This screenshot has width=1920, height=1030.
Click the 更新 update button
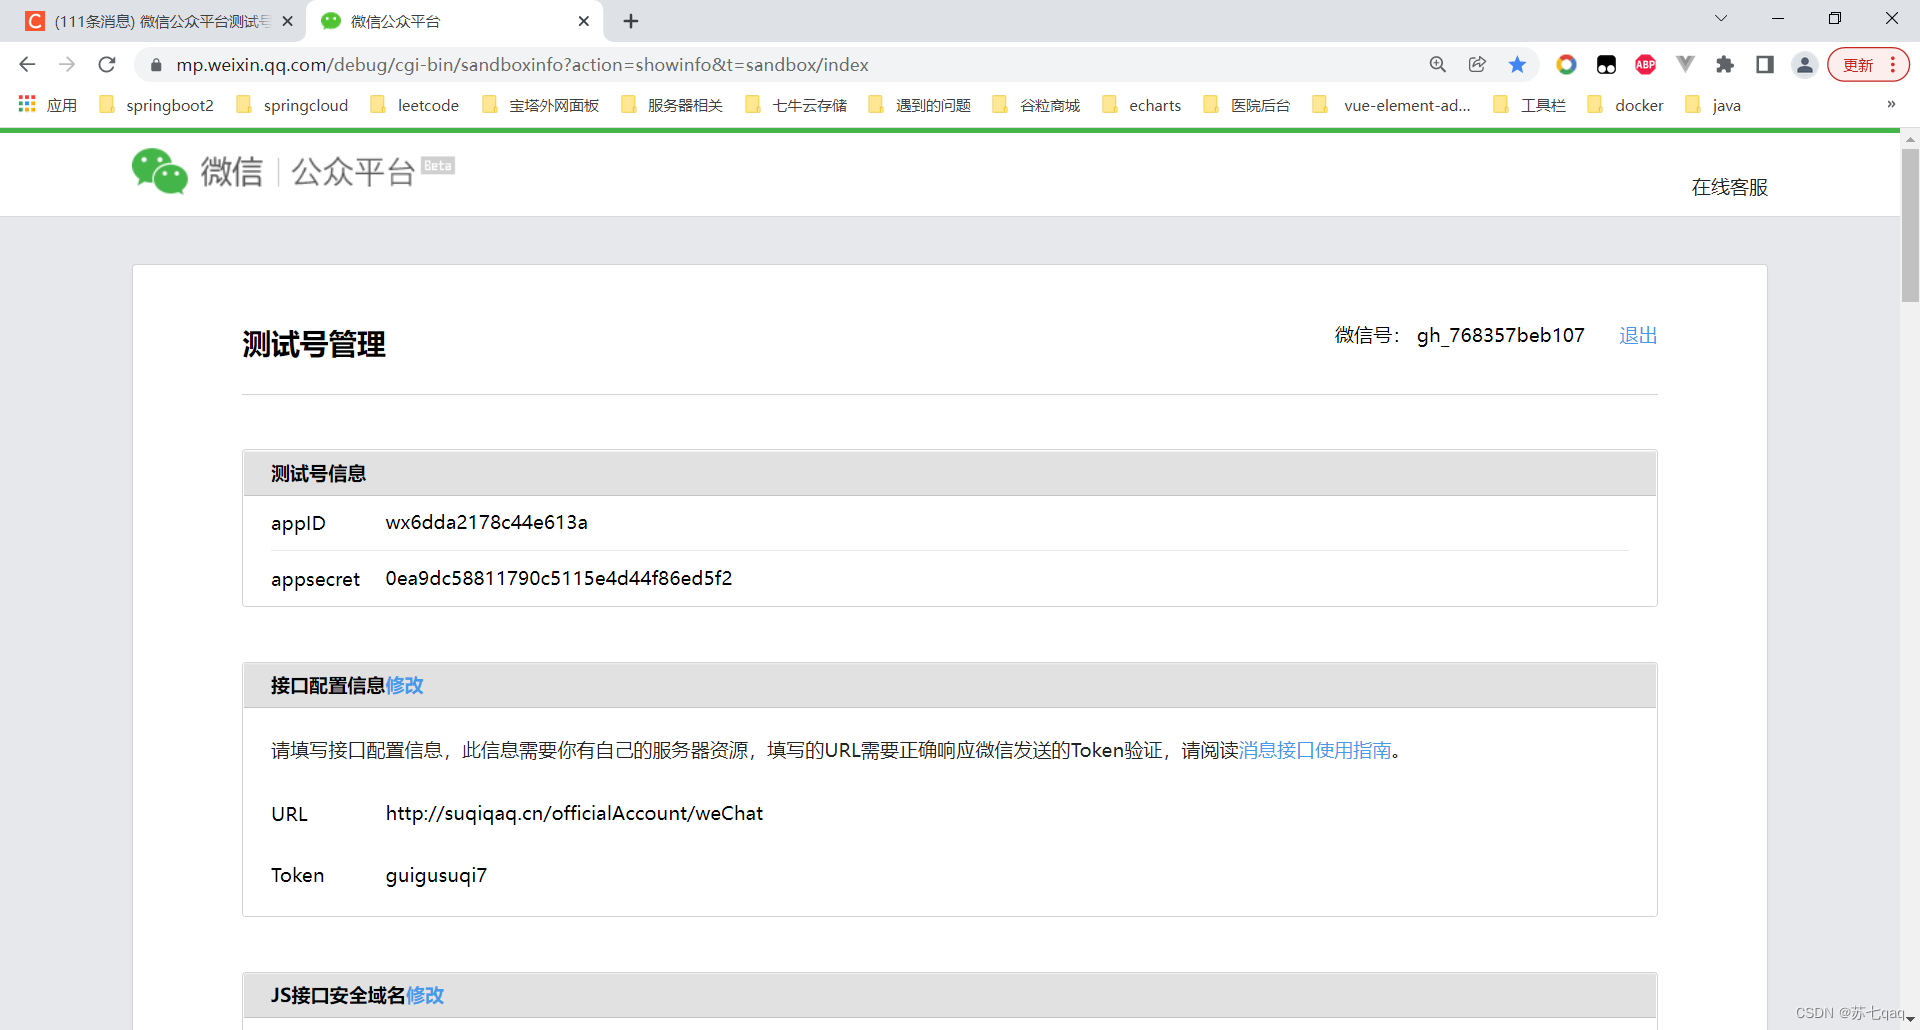(x=1858, y=65)
